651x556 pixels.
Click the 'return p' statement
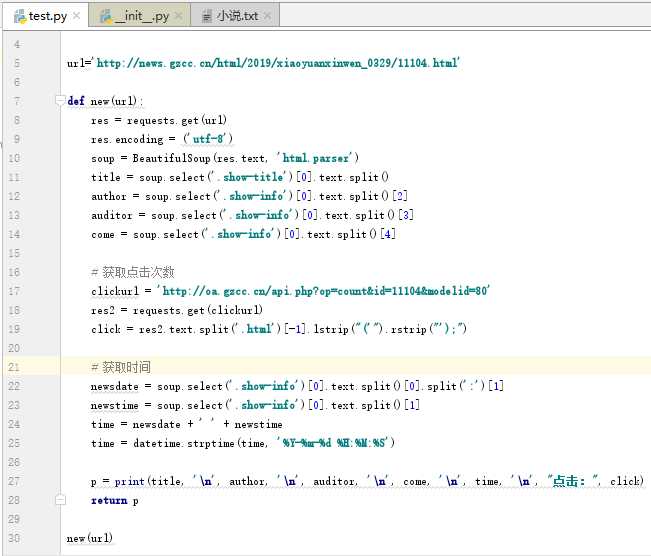(115, 500)
